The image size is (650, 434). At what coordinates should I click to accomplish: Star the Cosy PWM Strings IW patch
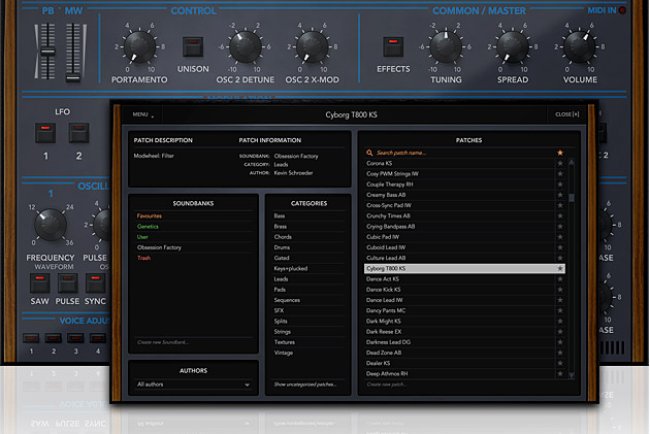(560, 174)
